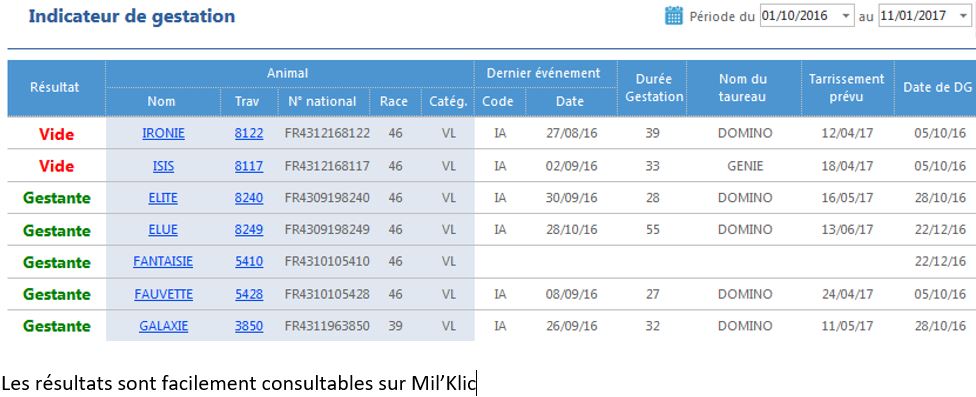976x397 pixels.
Task: Click work number 8122 link
Action: (249, 133)
